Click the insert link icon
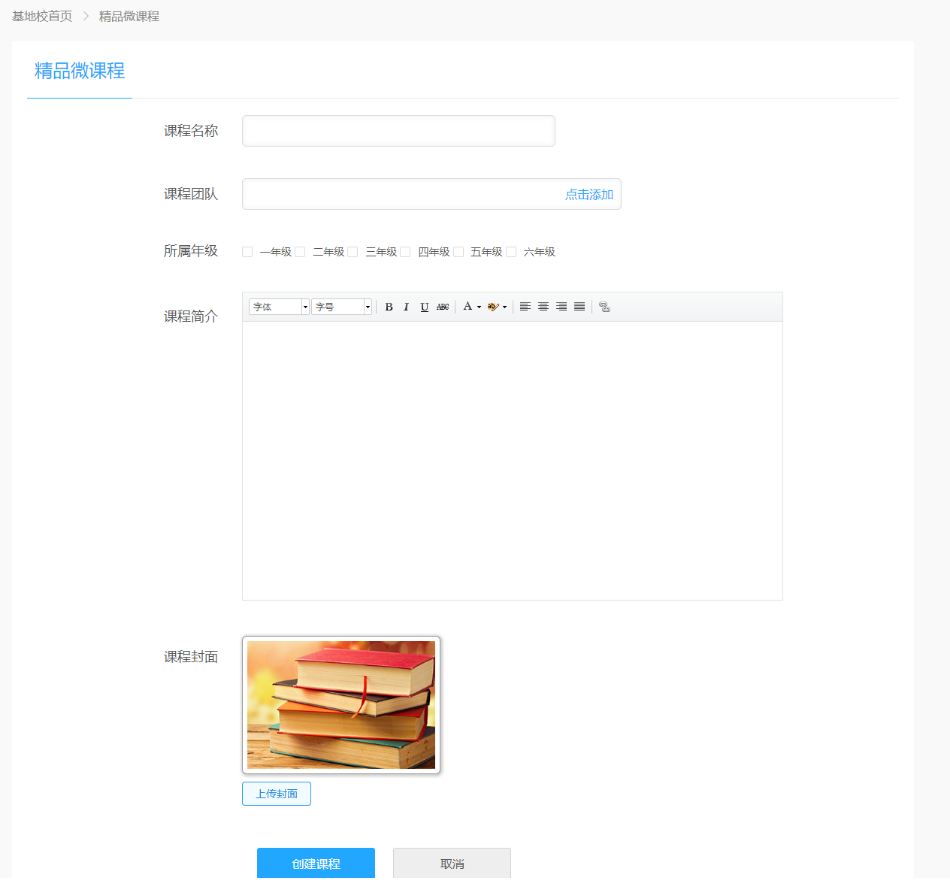This screenshot has height=889, width=950. click(x=604, y=307)
